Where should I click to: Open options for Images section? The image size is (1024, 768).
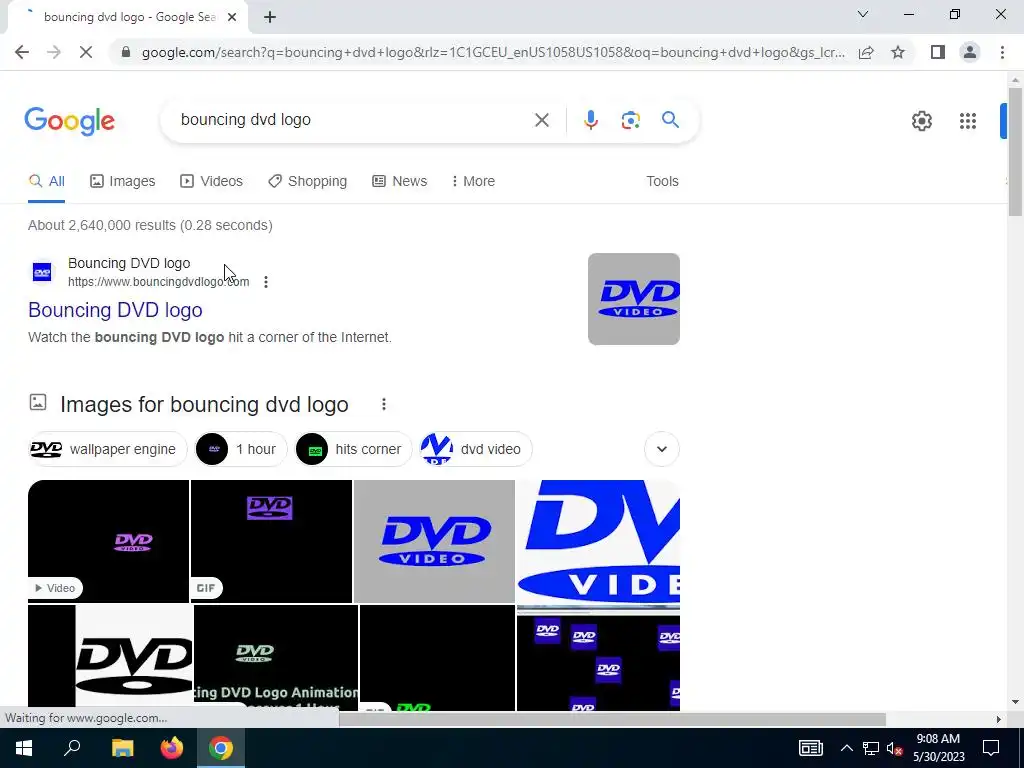coord(384,405)
